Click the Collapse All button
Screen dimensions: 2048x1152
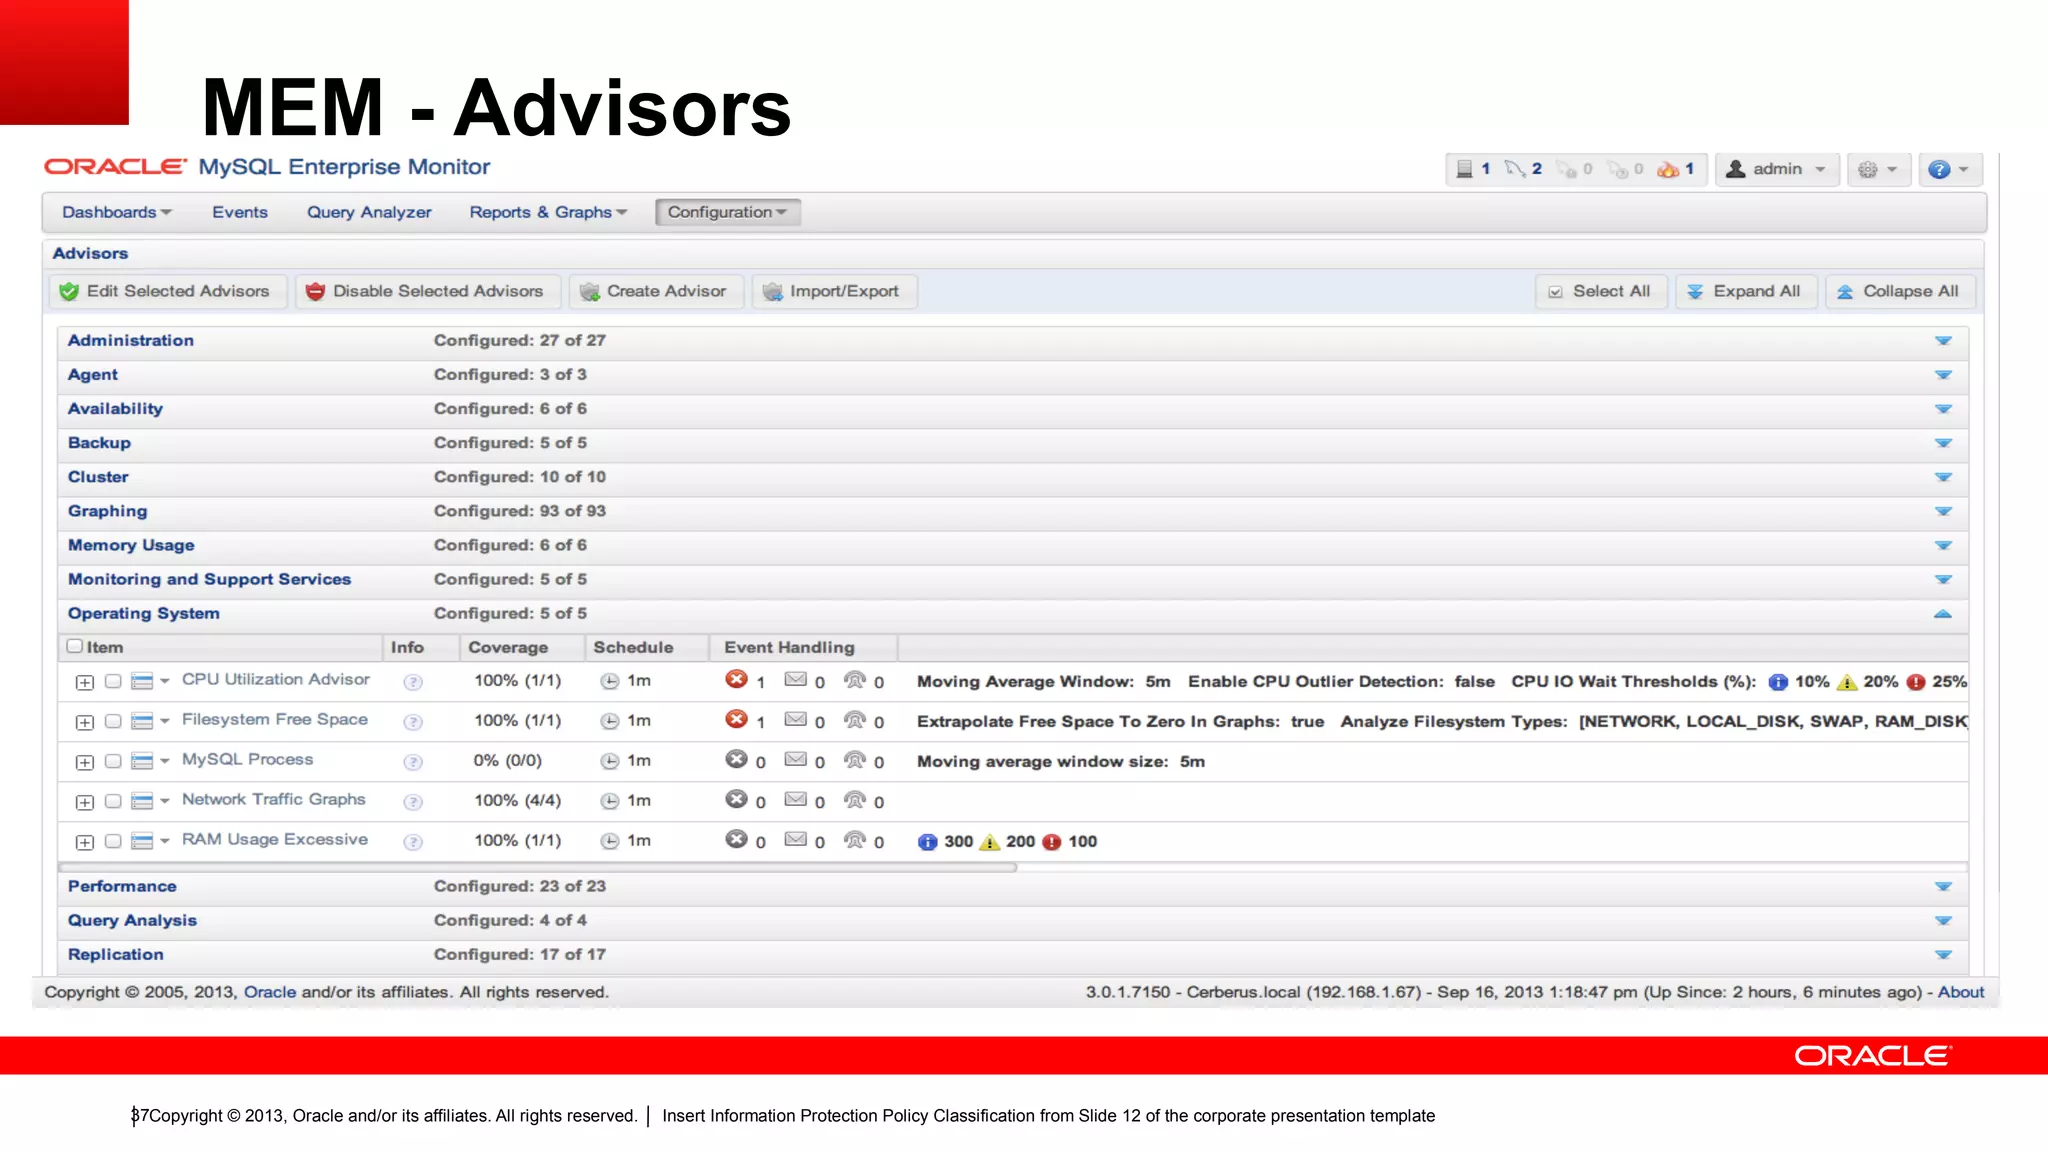click(x=1899, y=291)
